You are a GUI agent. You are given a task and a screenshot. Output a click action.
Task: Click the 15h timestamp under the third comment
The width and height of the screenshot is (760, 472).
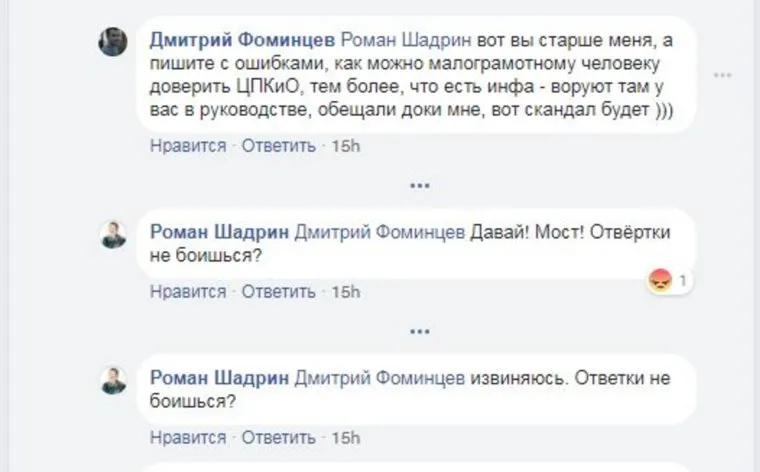coord(345,437)
